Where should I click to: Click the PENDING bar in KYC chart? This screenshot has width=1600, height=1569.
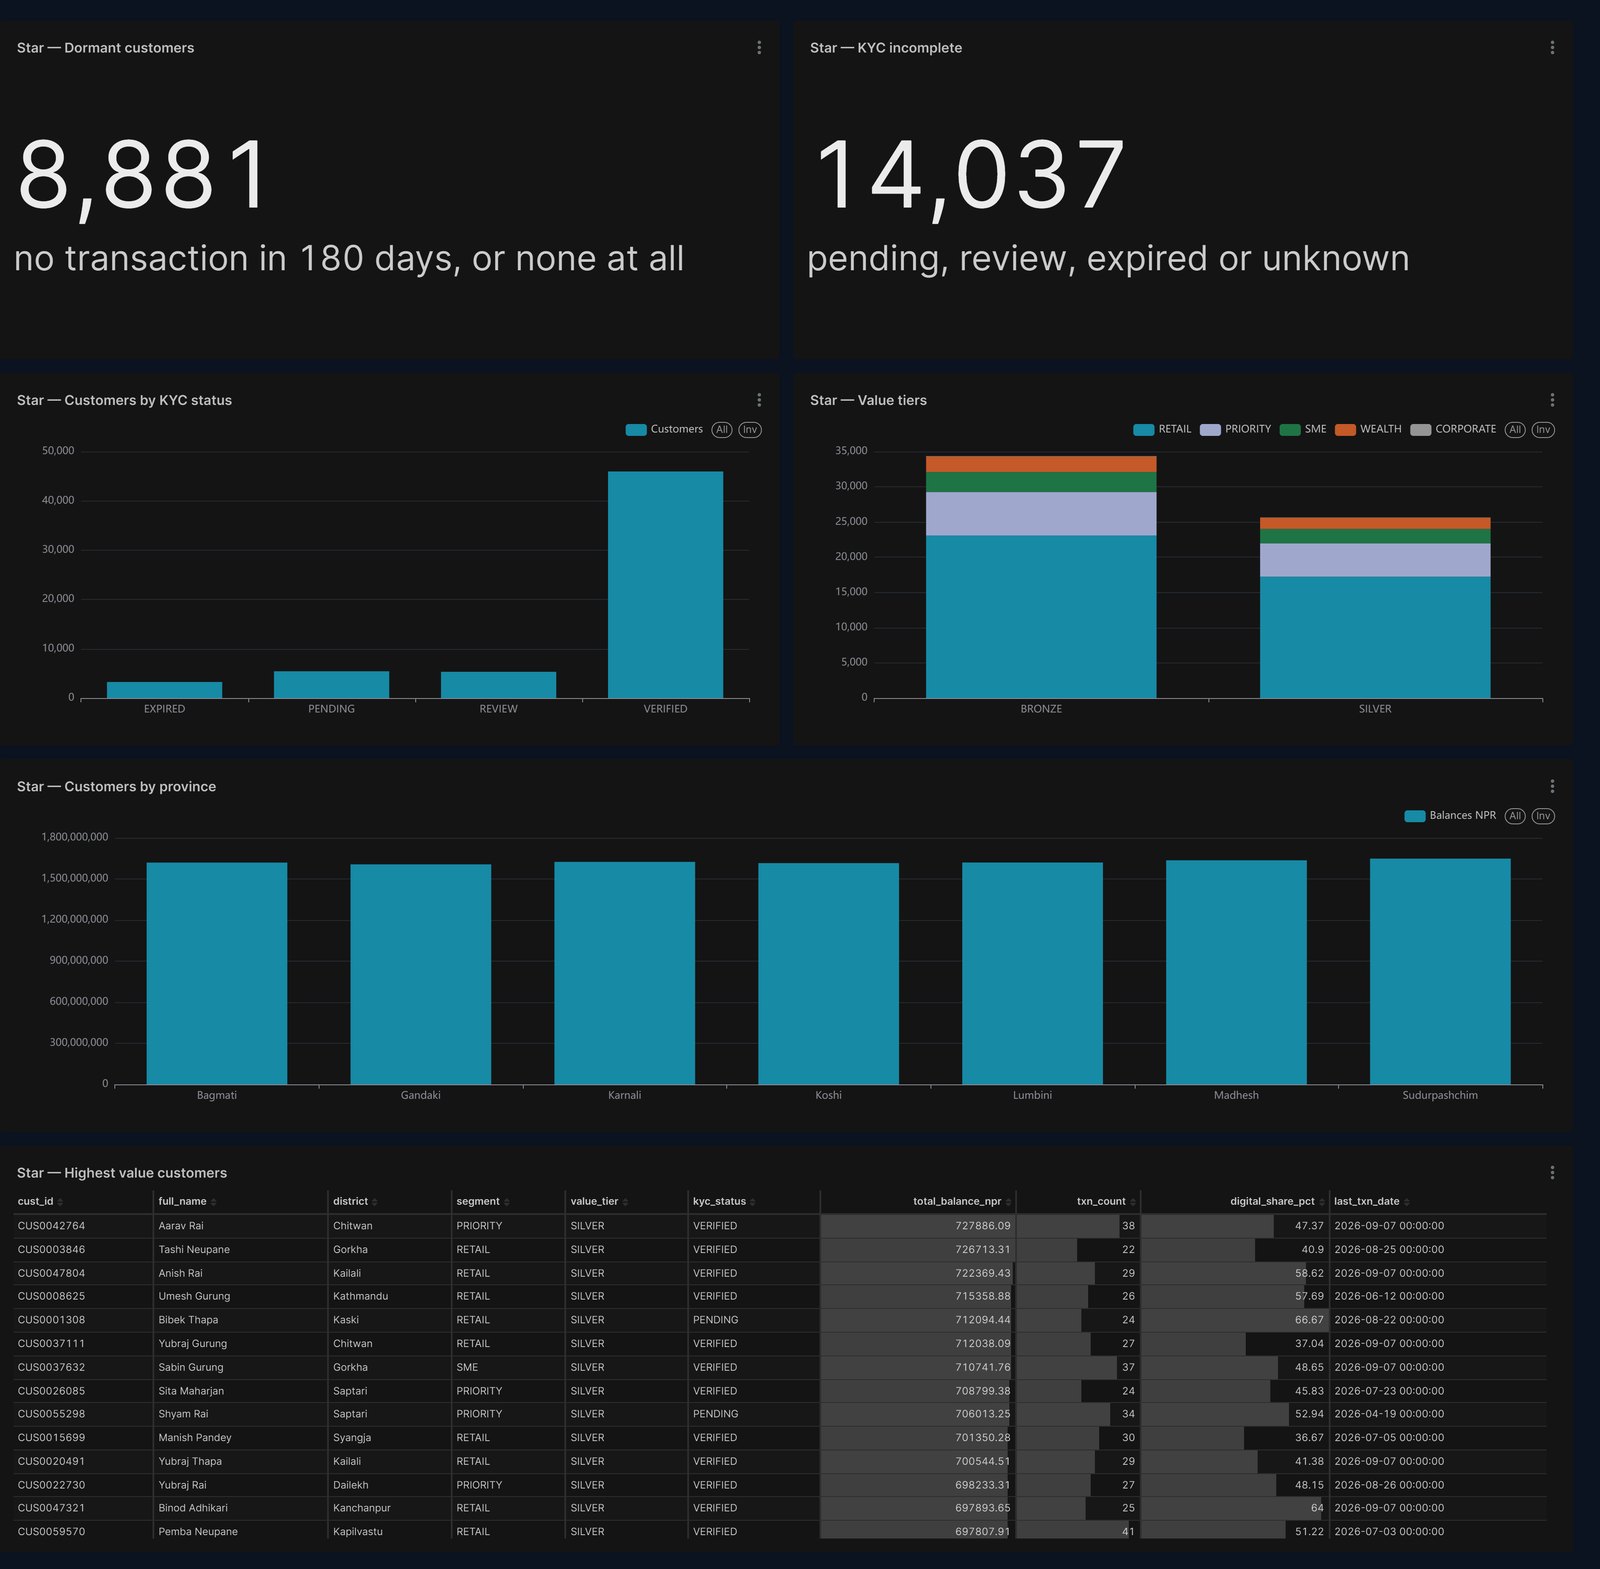coord(331,685)
